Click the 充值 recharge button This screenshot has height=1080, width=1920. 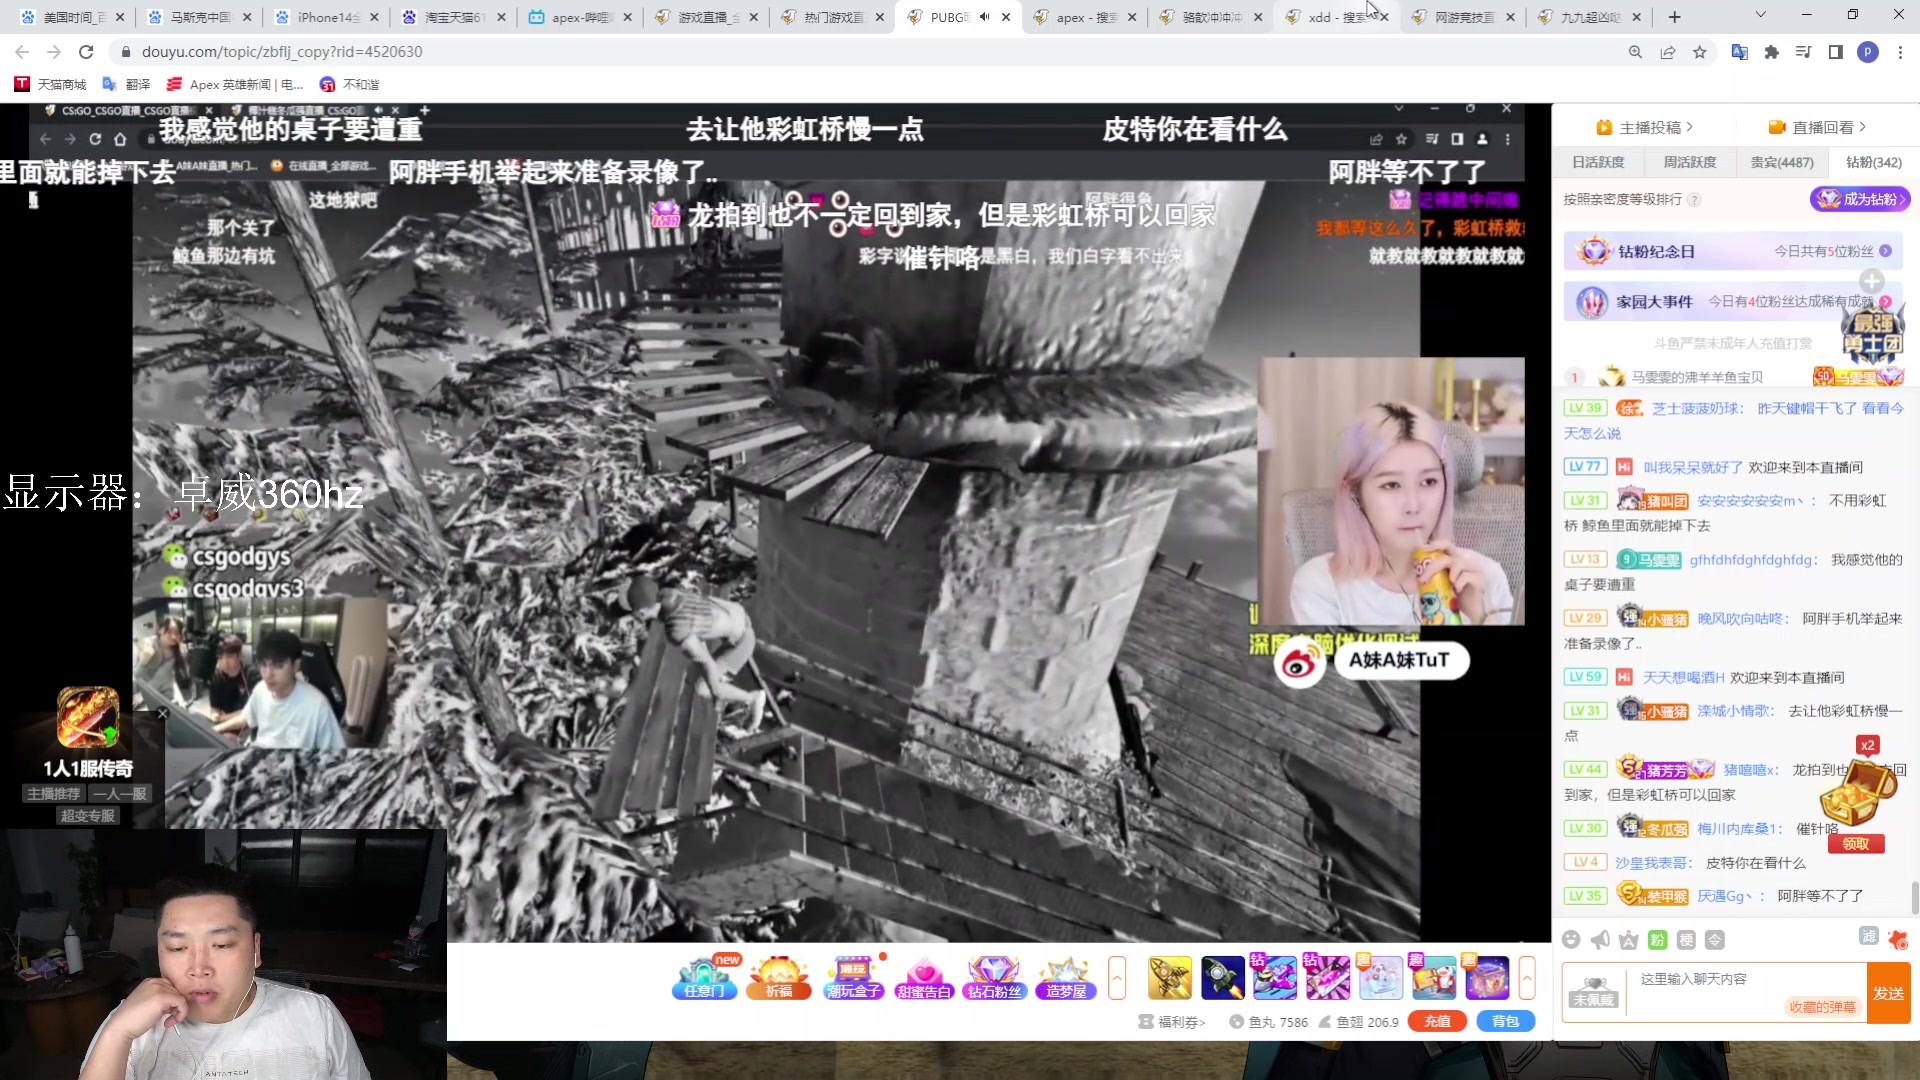click(1436, 1021)
